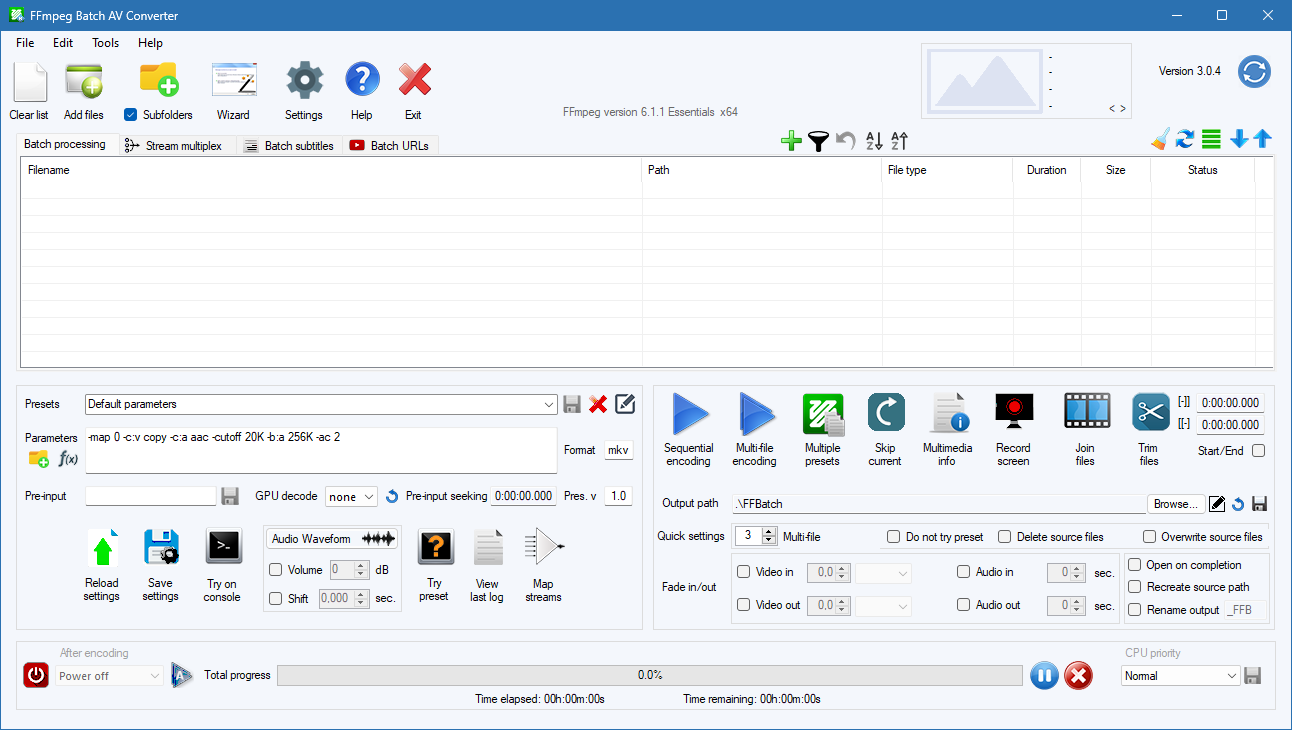Open Map streams

pyautogui.click(x=544, y=547)
